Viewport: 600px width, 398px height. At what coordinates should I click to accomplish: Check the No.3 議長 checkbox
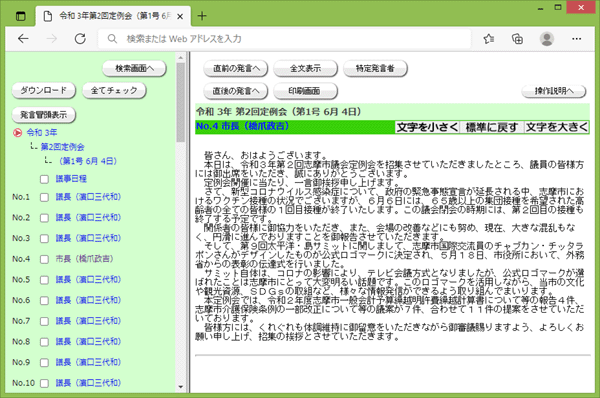pos(44,239)
